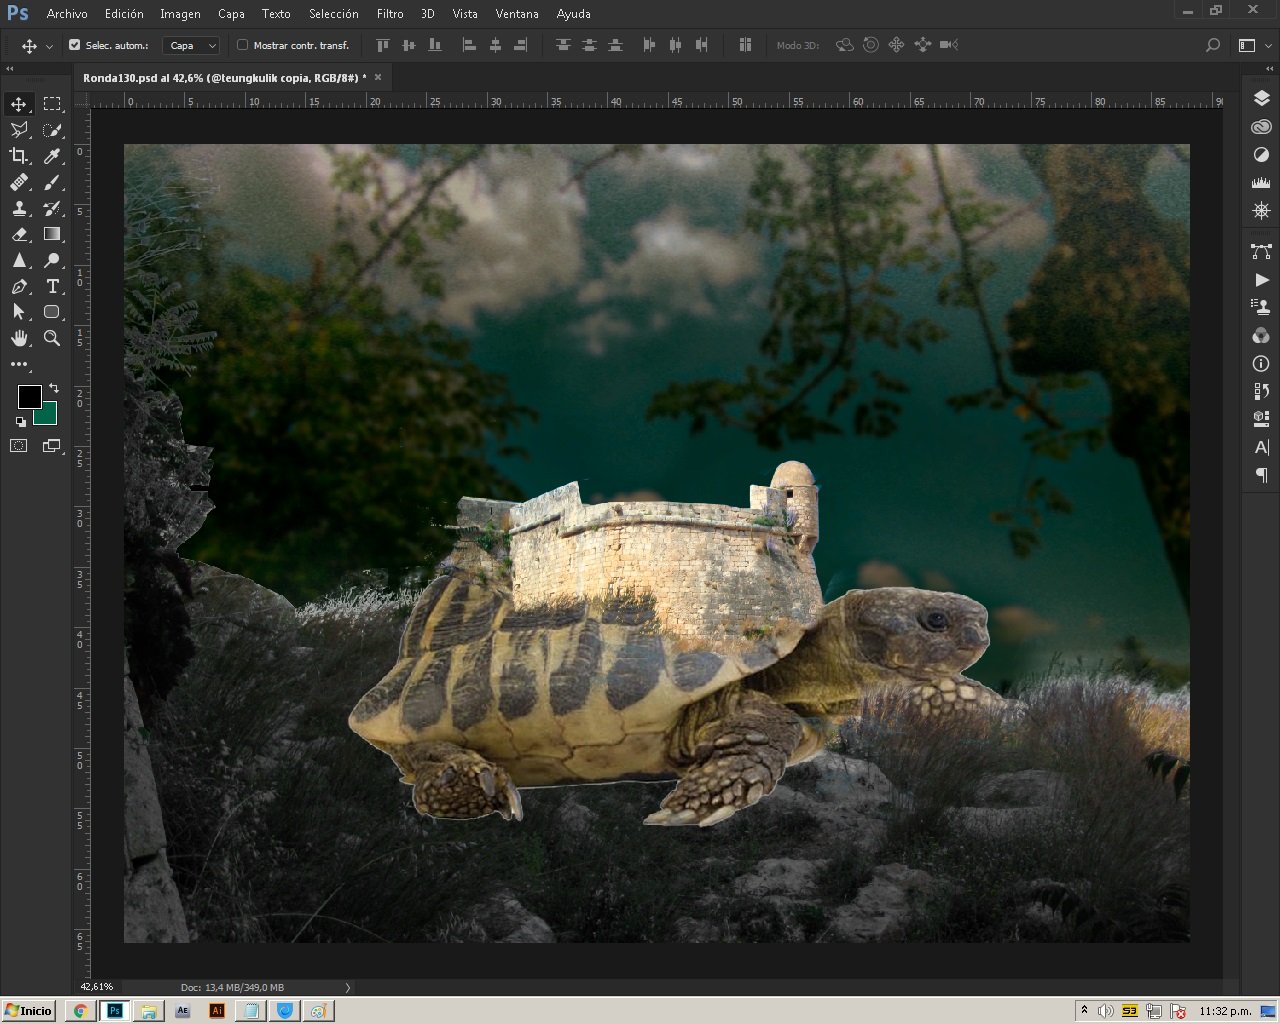Select the History Brush tool

tap(52, 208)
